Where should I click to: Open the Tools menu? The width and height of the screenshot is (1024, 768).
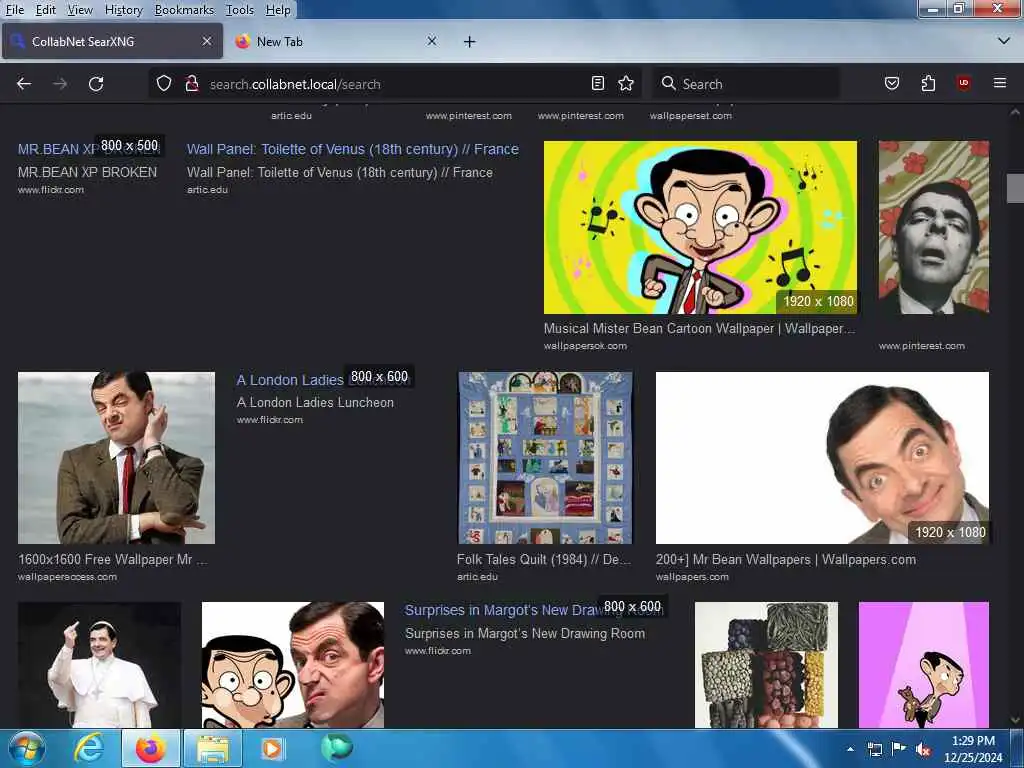(240, 10)
